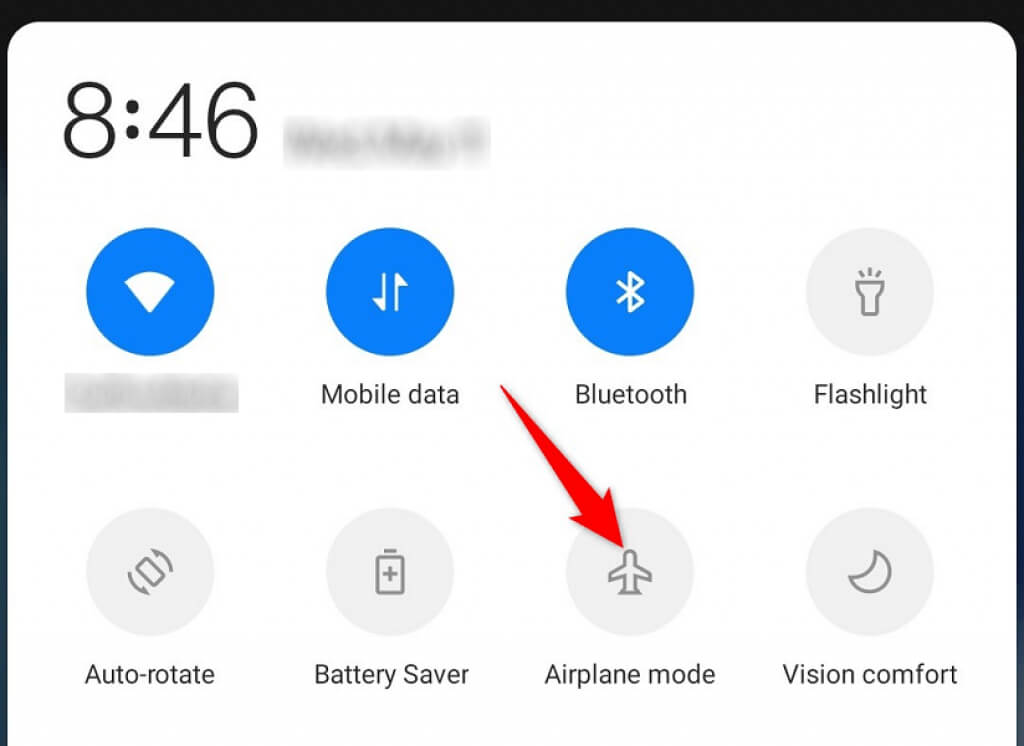
Task: Turn off the Wi-Fi toggle
Action: [150, 291]
